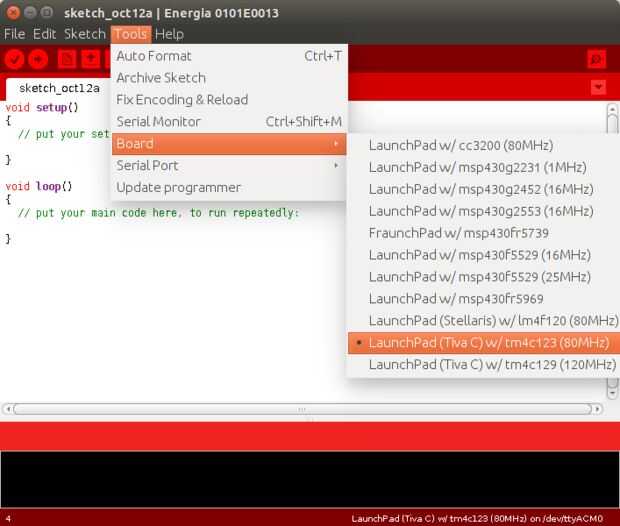
Task: Click the status bar board and port text
Action: tap(477, 518)
